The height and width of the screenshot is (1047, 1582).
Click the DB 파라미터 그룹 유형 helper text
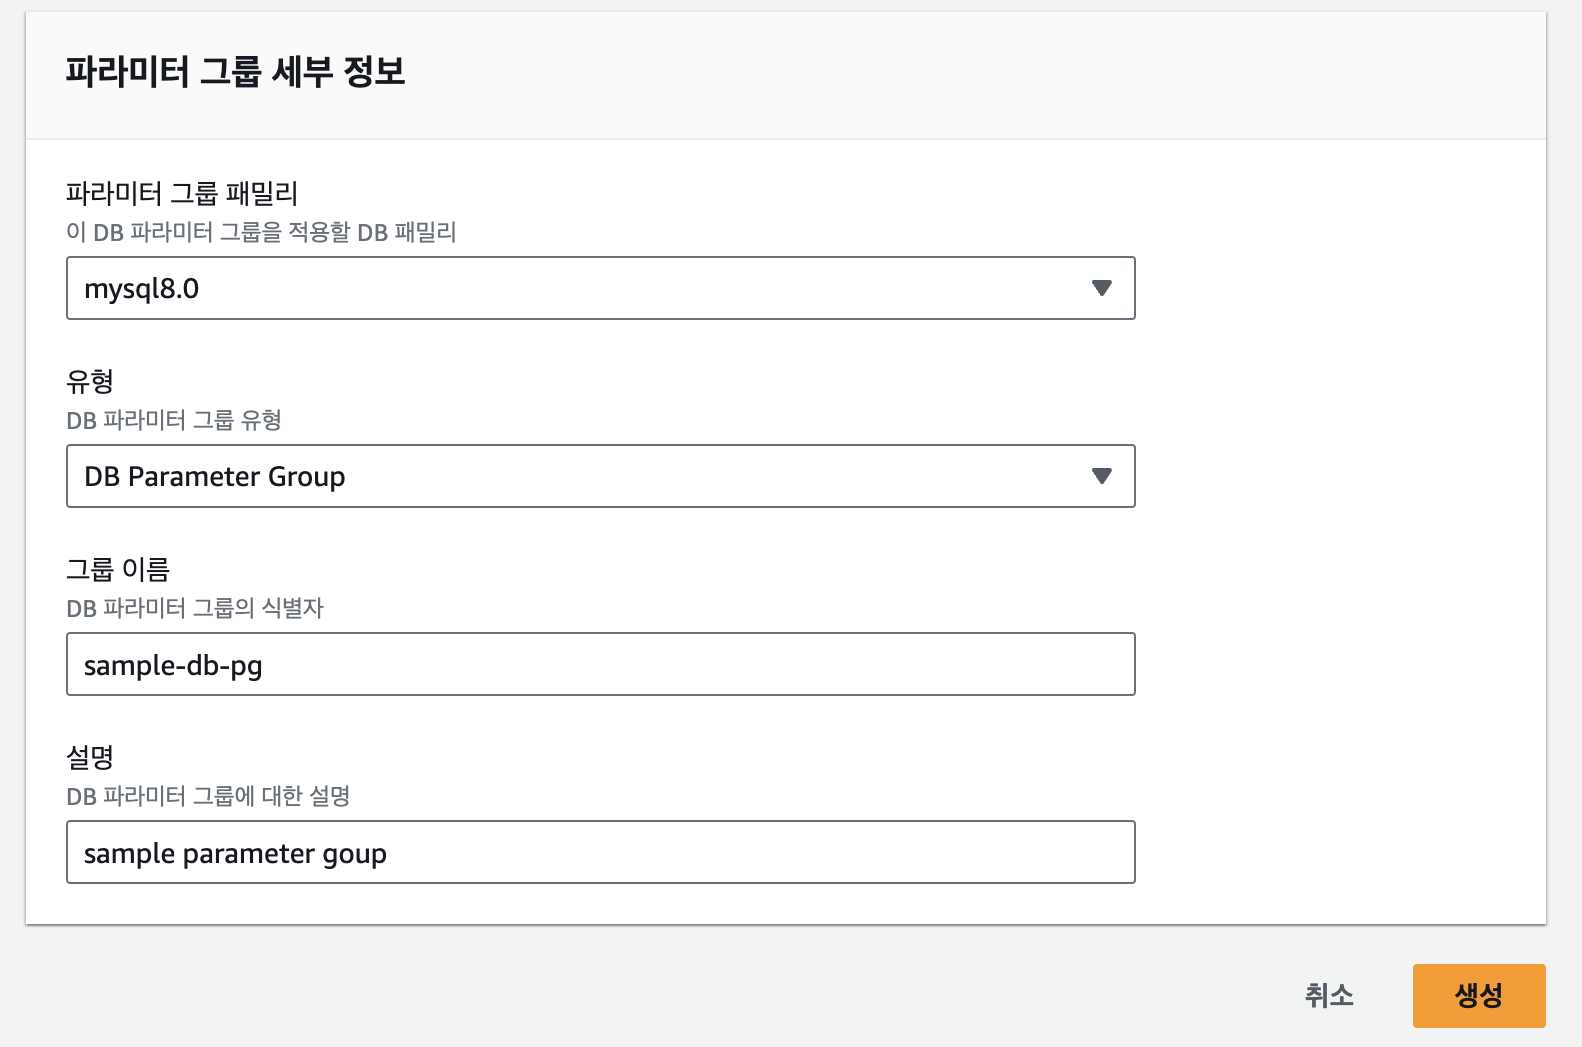point(174,420)
